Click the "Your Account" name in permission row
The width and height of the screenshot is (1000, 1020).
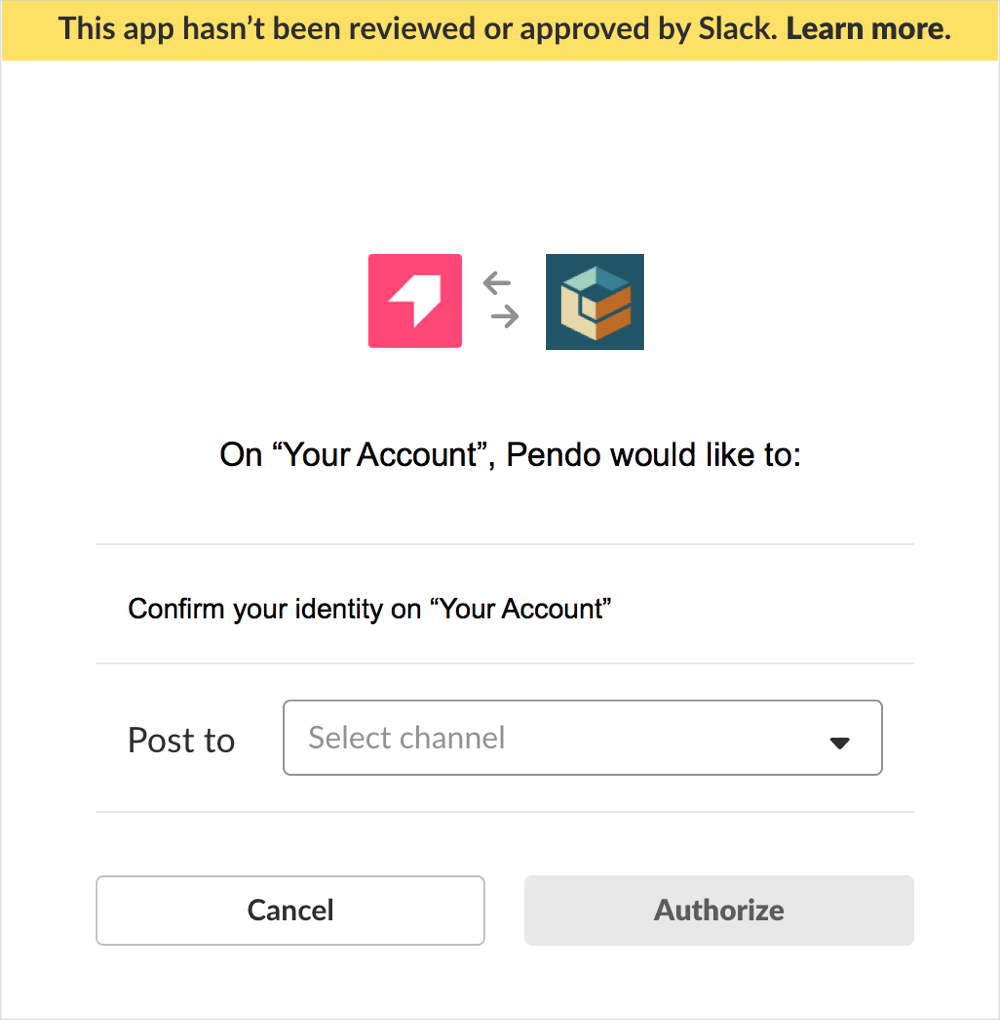tap(520, 608)
